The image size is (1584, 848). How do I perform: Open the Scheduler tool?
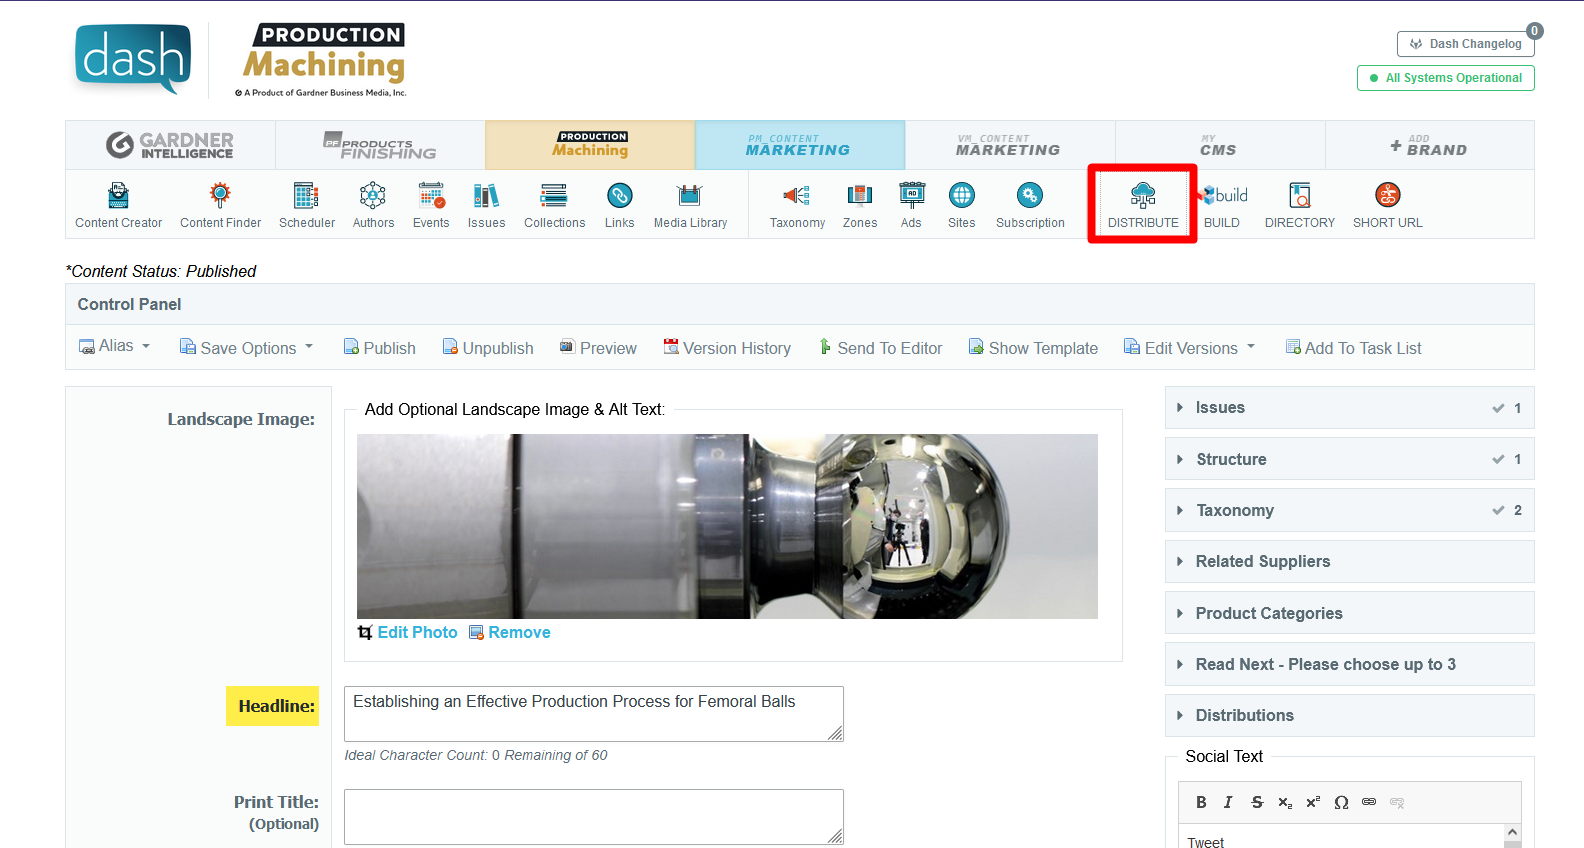[306, 205]
